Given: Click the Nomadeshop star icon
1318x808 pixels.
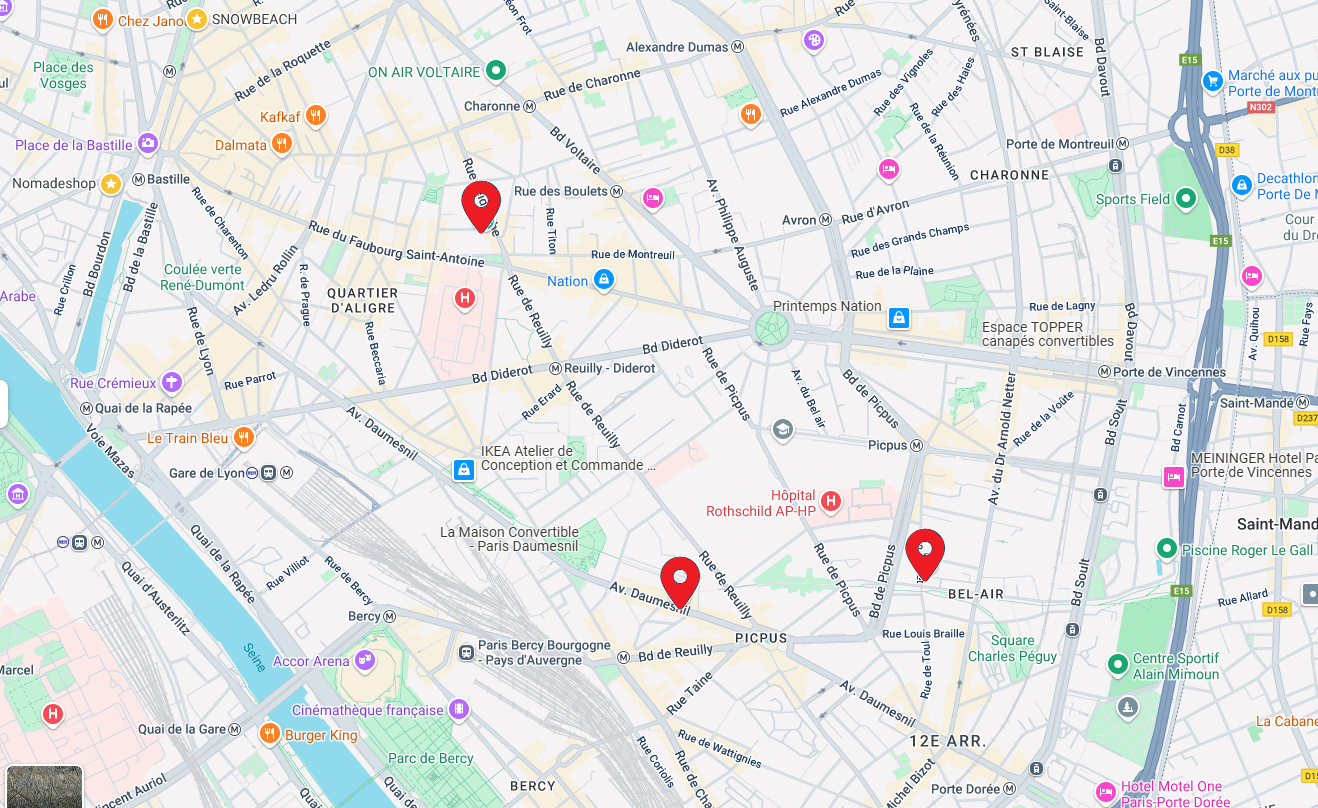Looking at the screenshot, I should coord(111,183).
